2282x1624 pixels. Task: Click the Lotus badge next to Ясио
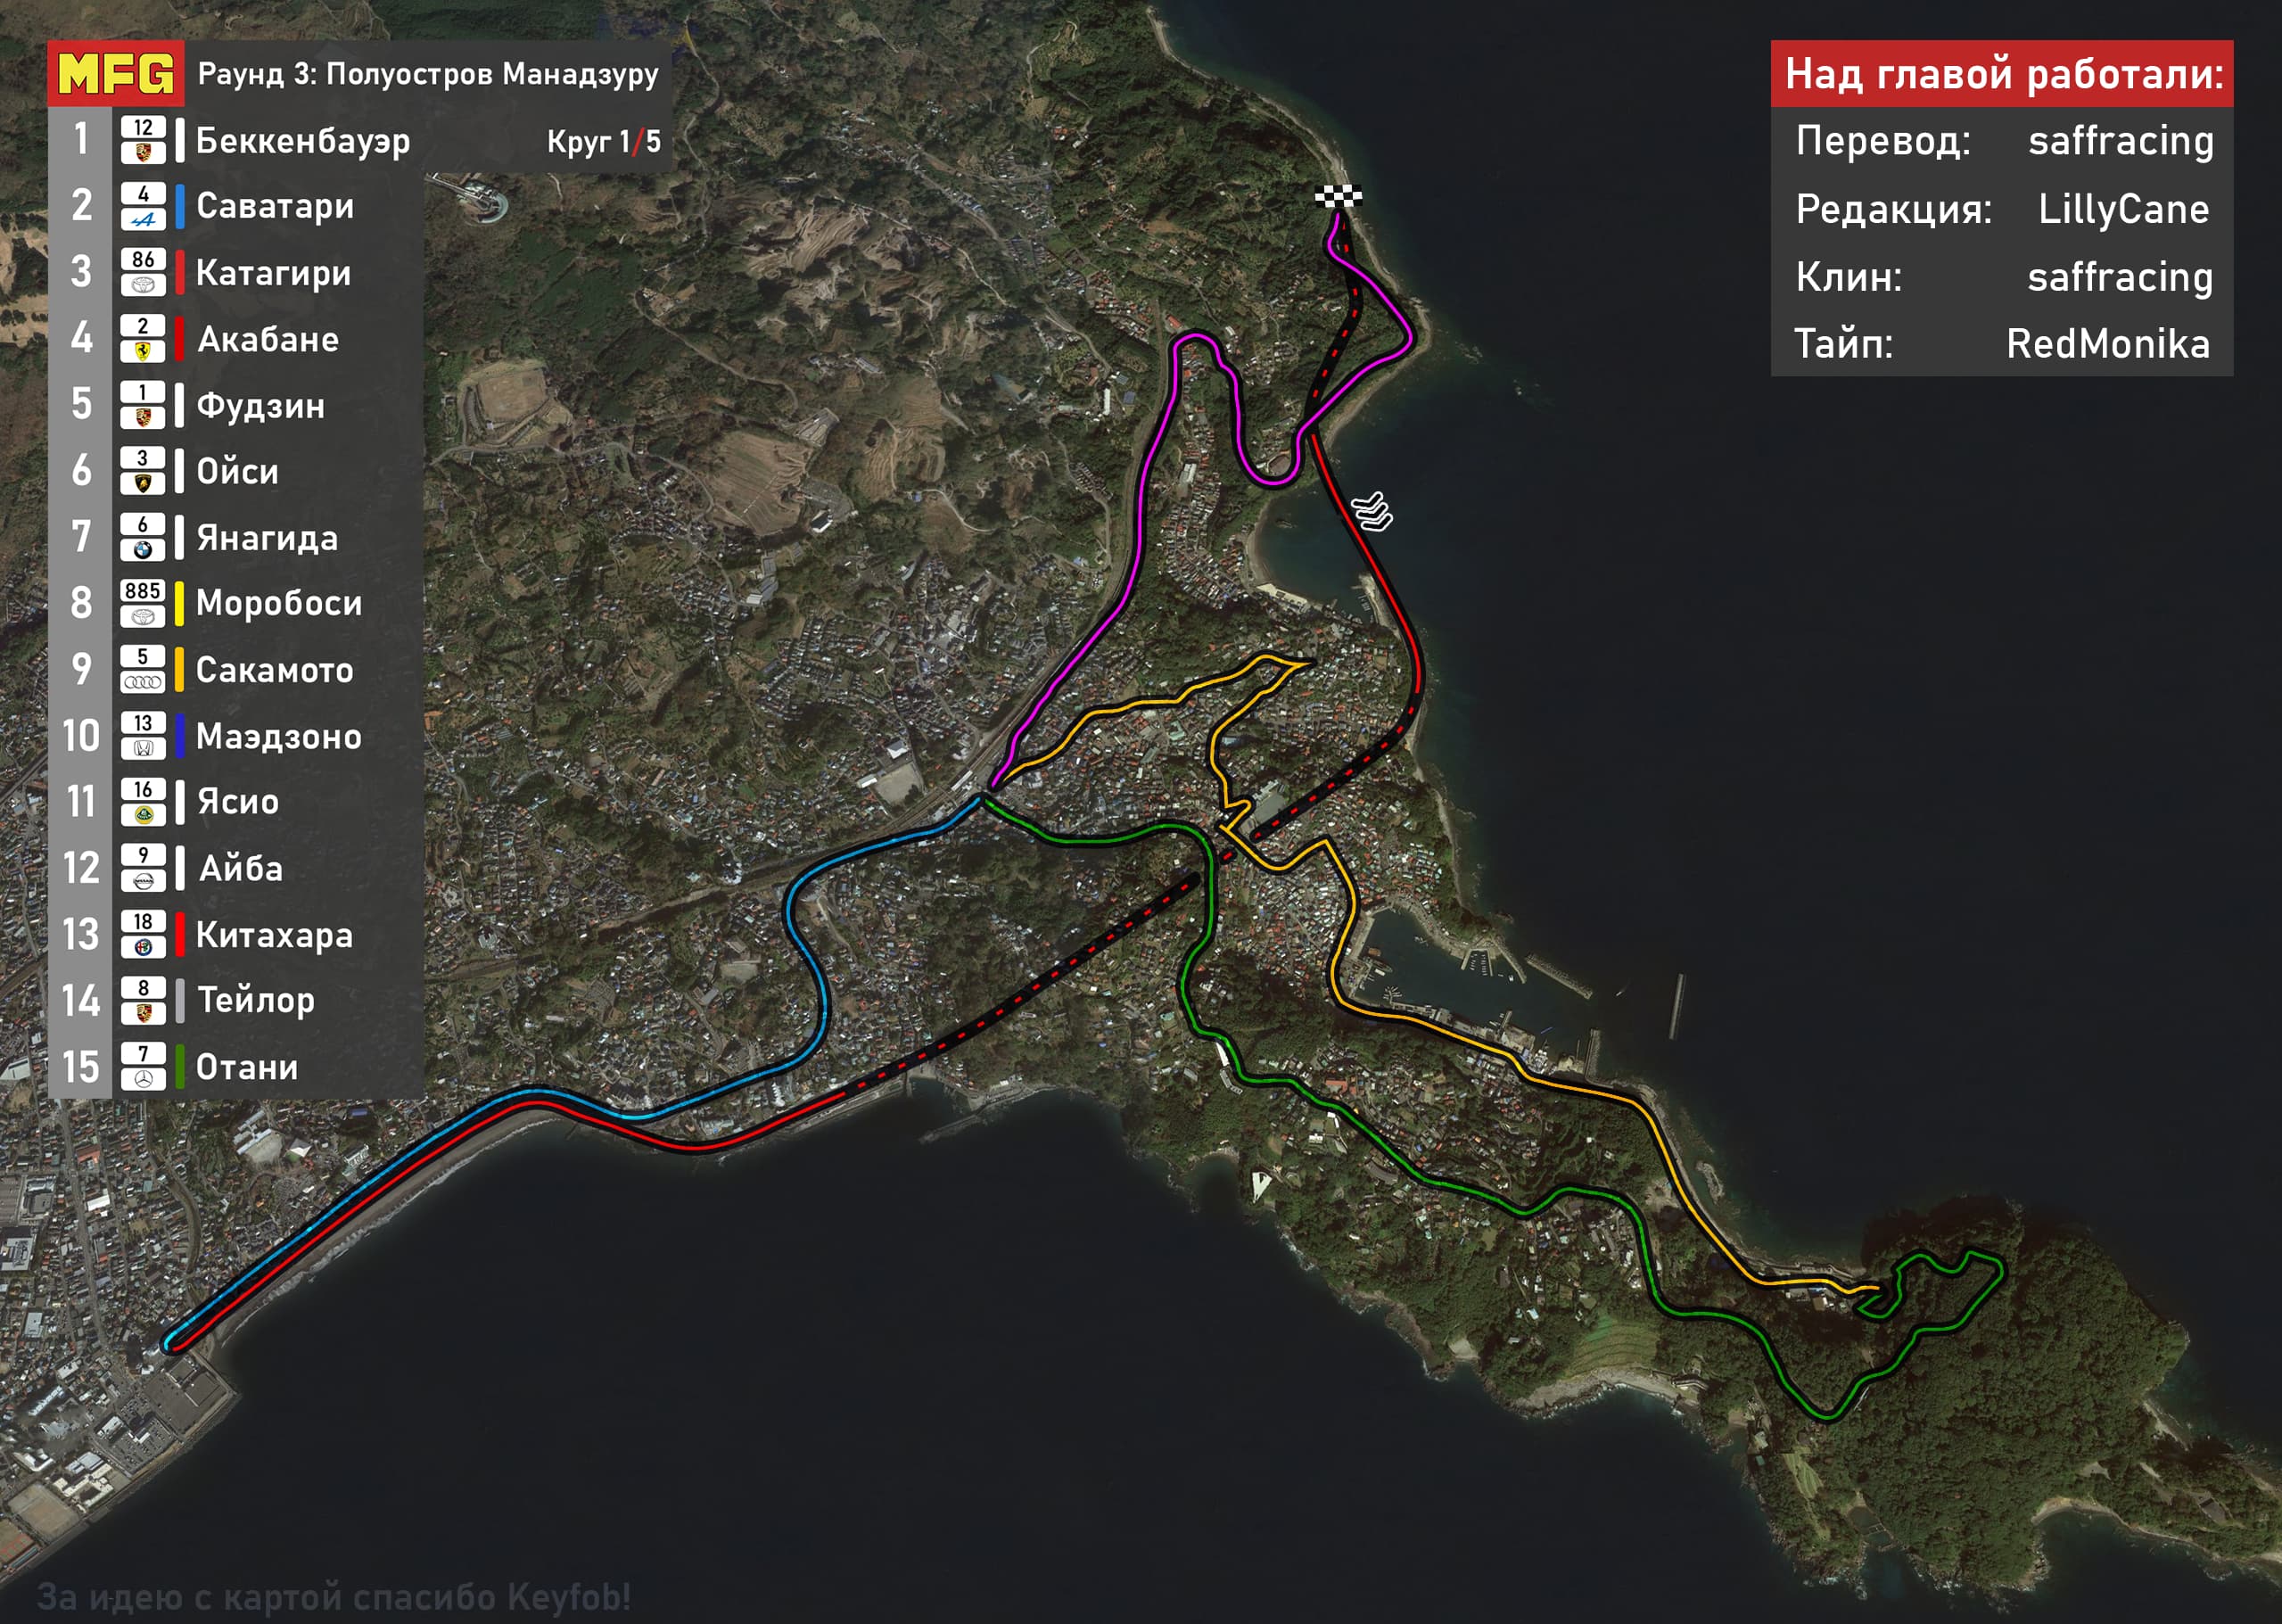coord(143,814)
